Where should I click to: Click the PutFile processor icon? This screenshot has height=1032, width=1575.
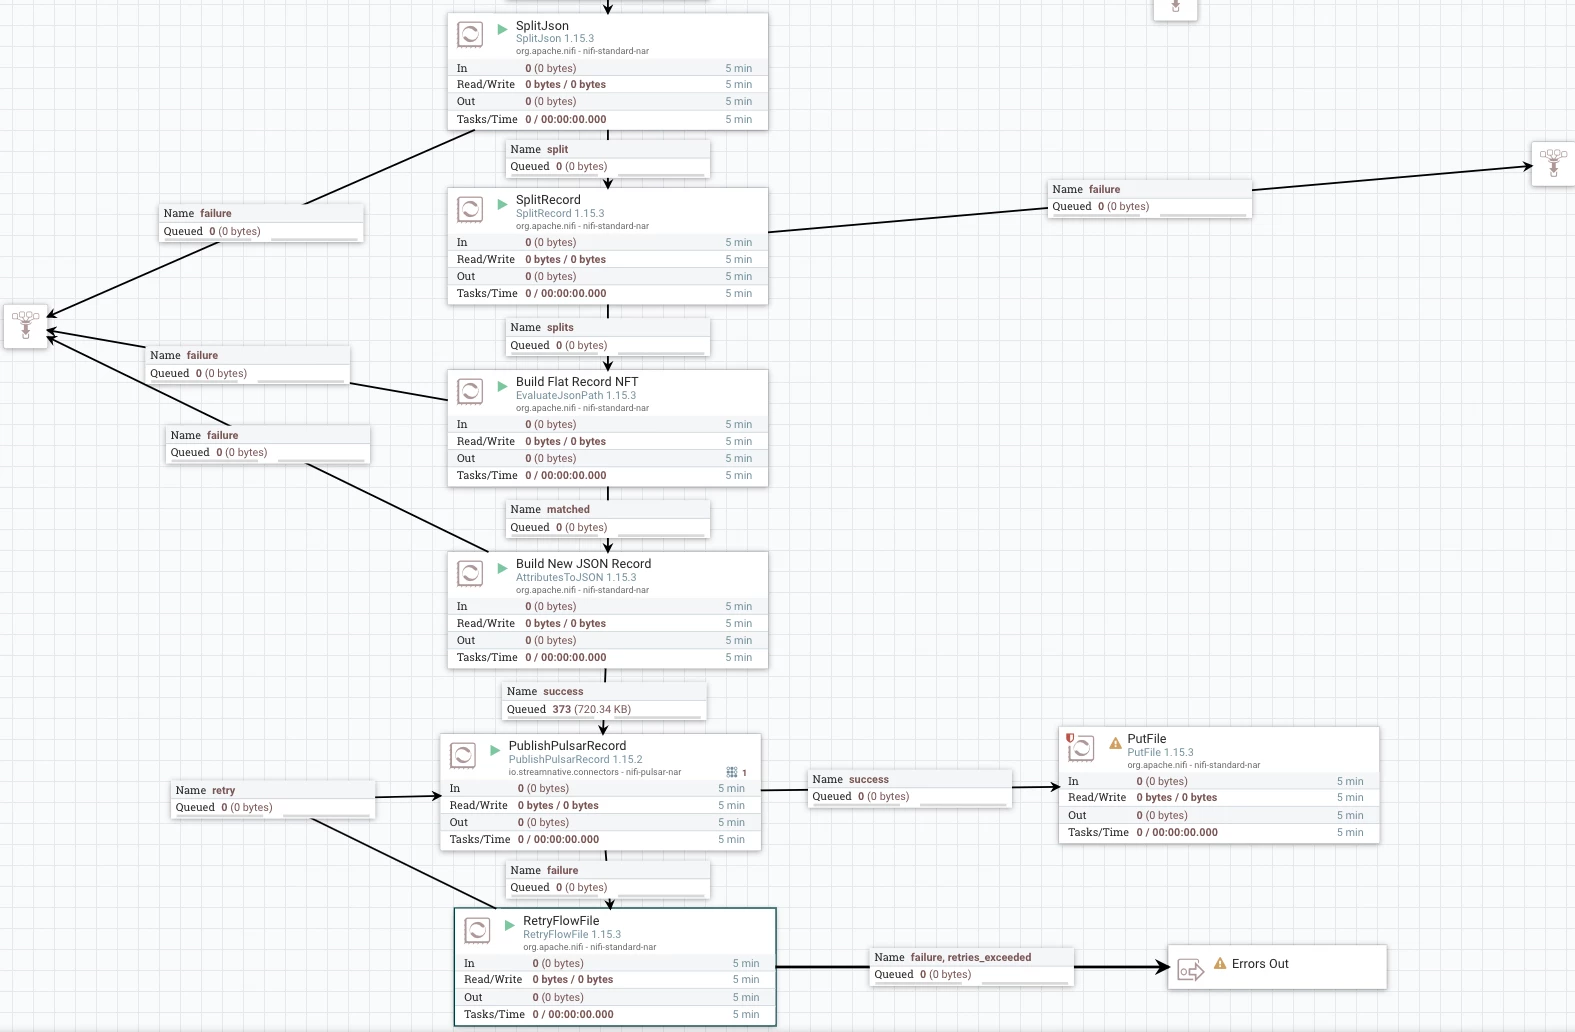click(1081, 748)
